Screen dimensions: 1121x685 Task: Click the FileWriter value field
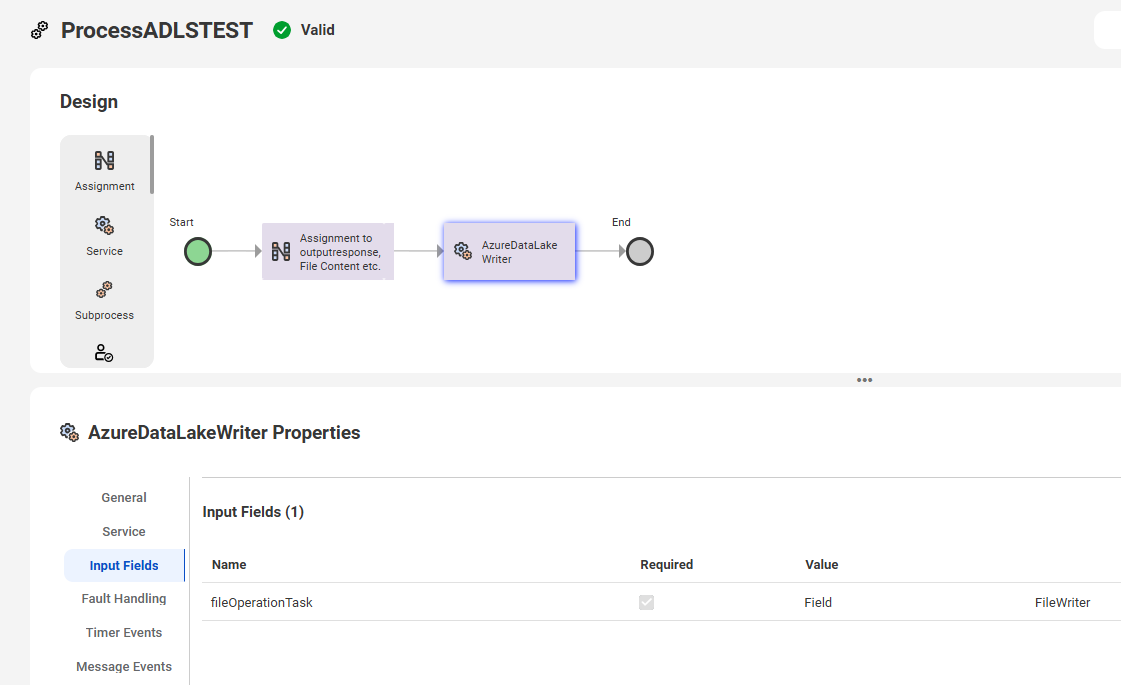click(1062, 603)
